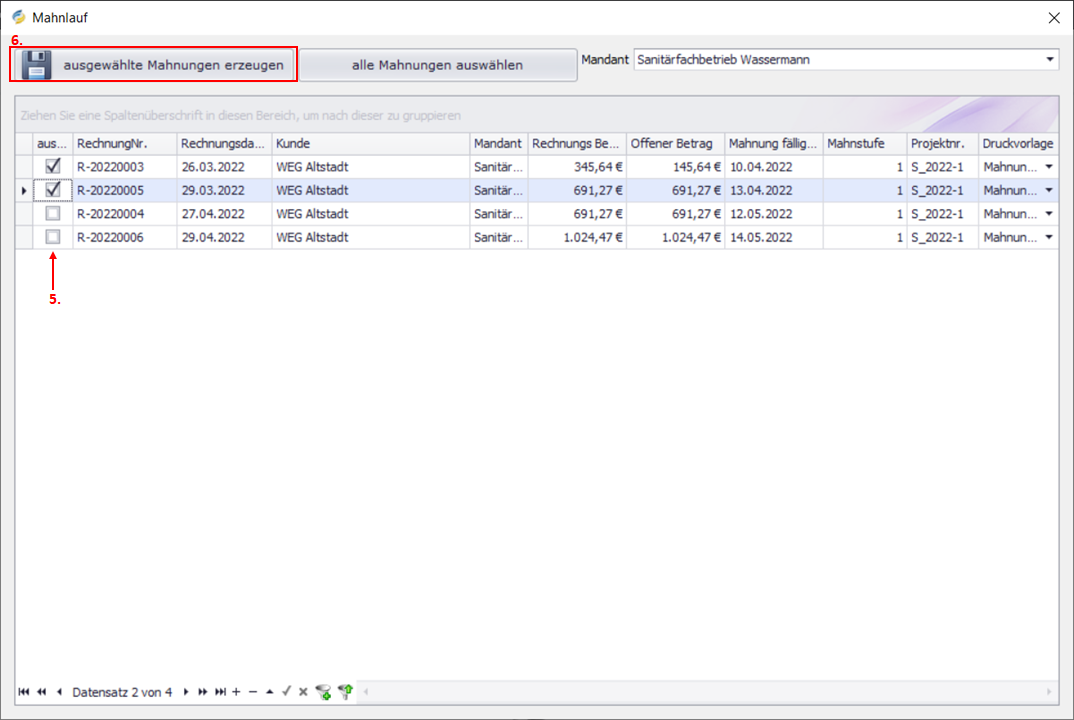Click funnel icon with green arrow
This screenshot has width=1074, height=720.
346,692
